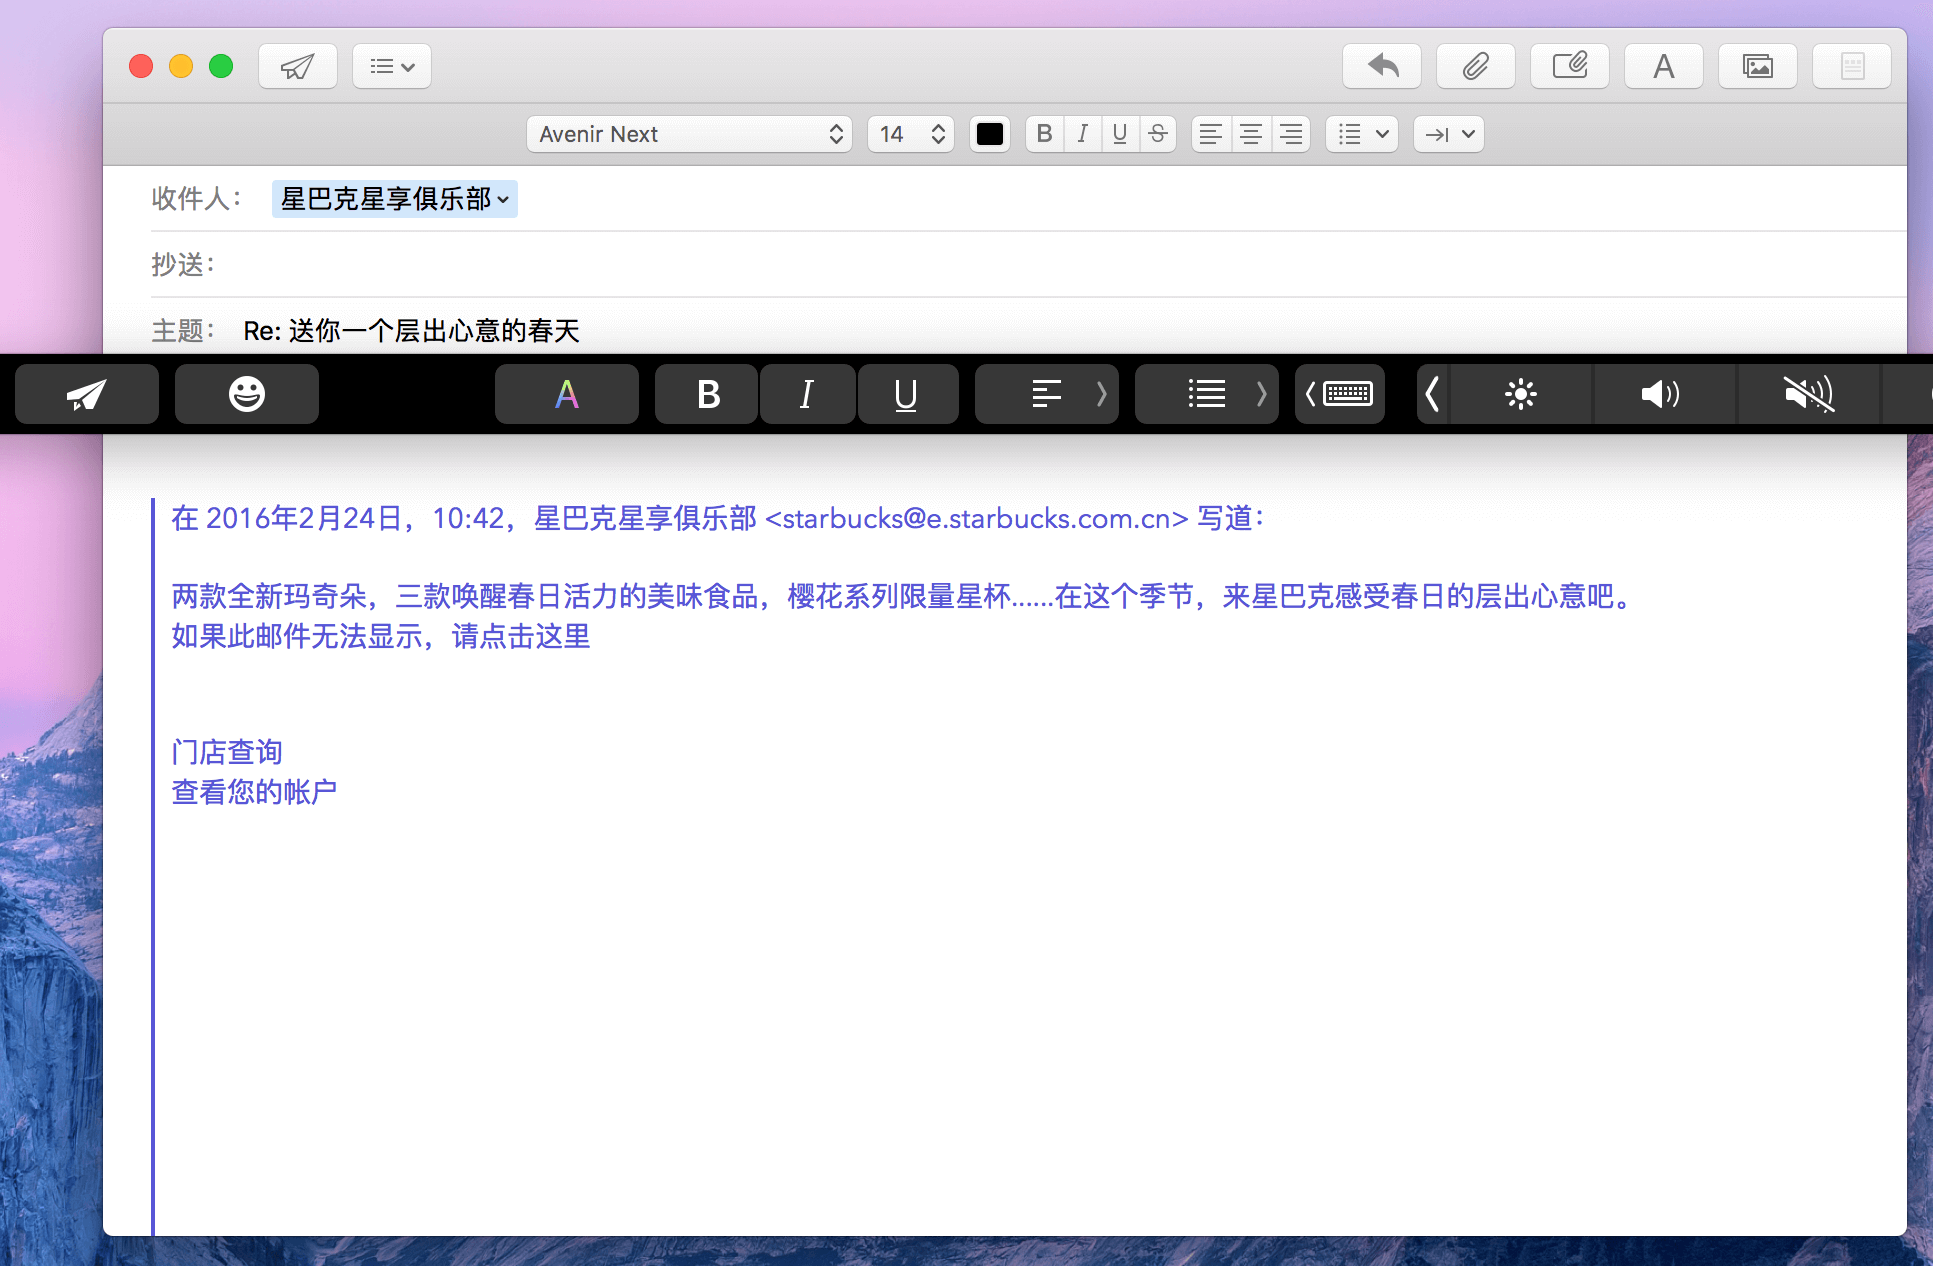
Task: Align text right in format bar
Action: [x=1291, y=134]
